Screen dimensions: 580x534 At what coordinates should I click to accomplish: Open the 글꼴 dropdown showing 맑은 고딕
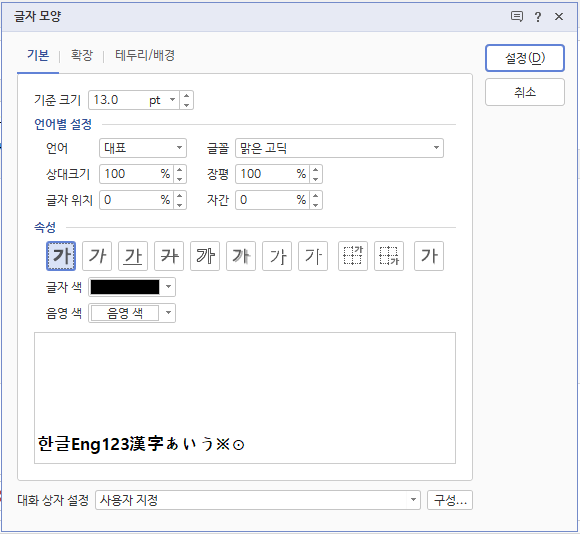pos(339,148)
